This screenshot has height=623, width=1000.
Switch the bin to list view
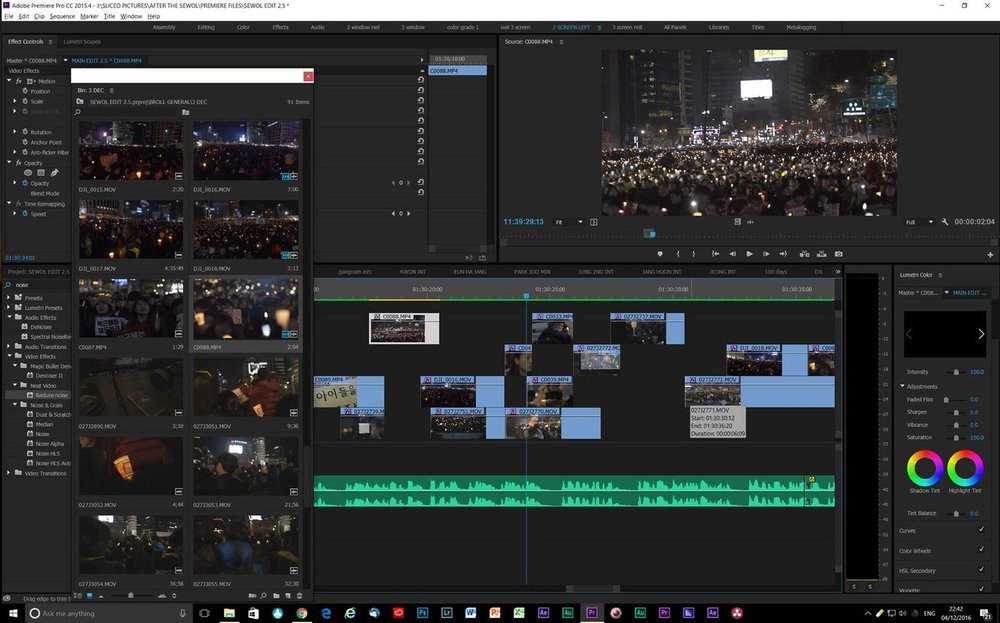pyautogui.click(x=78, y=596)
